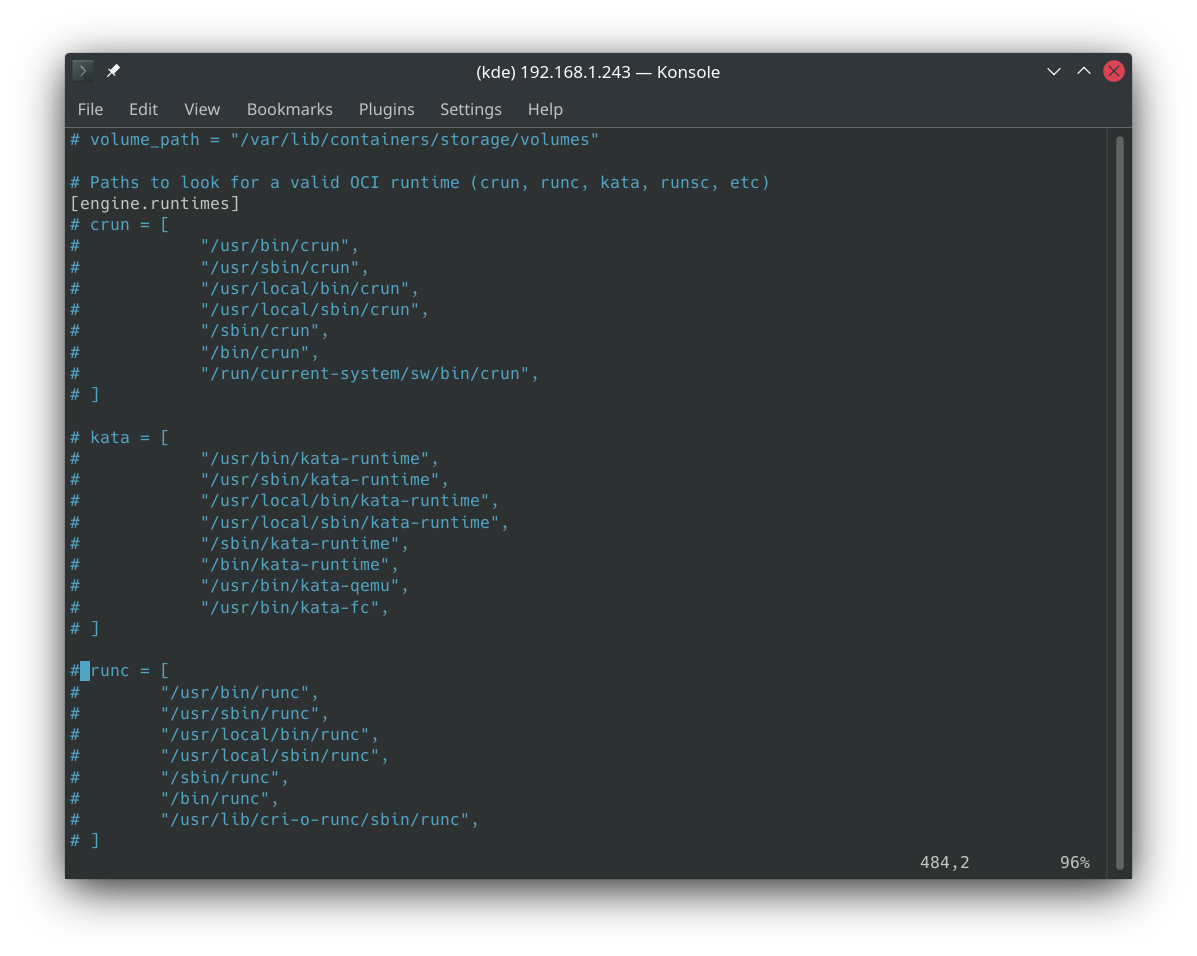
Task: Maximize the Konsole window
Action: pyautogui.click(x=1083, y=71)
